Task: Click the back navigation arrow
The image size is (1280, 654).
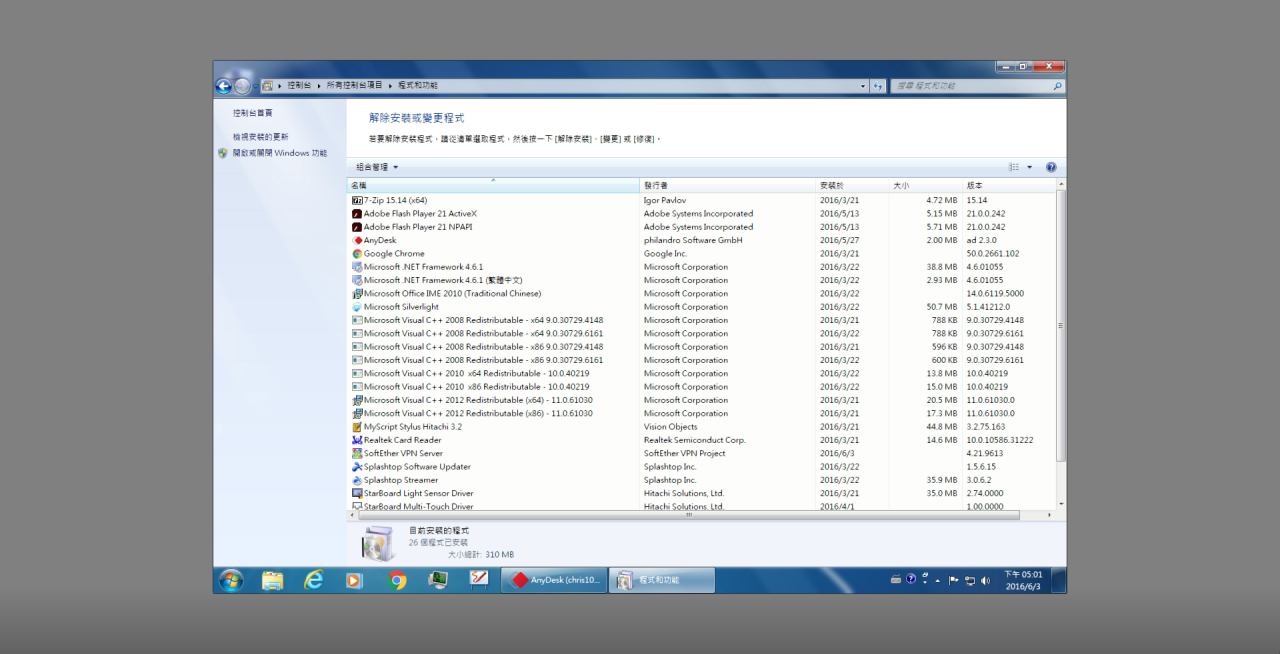Action: click(223, 86)
